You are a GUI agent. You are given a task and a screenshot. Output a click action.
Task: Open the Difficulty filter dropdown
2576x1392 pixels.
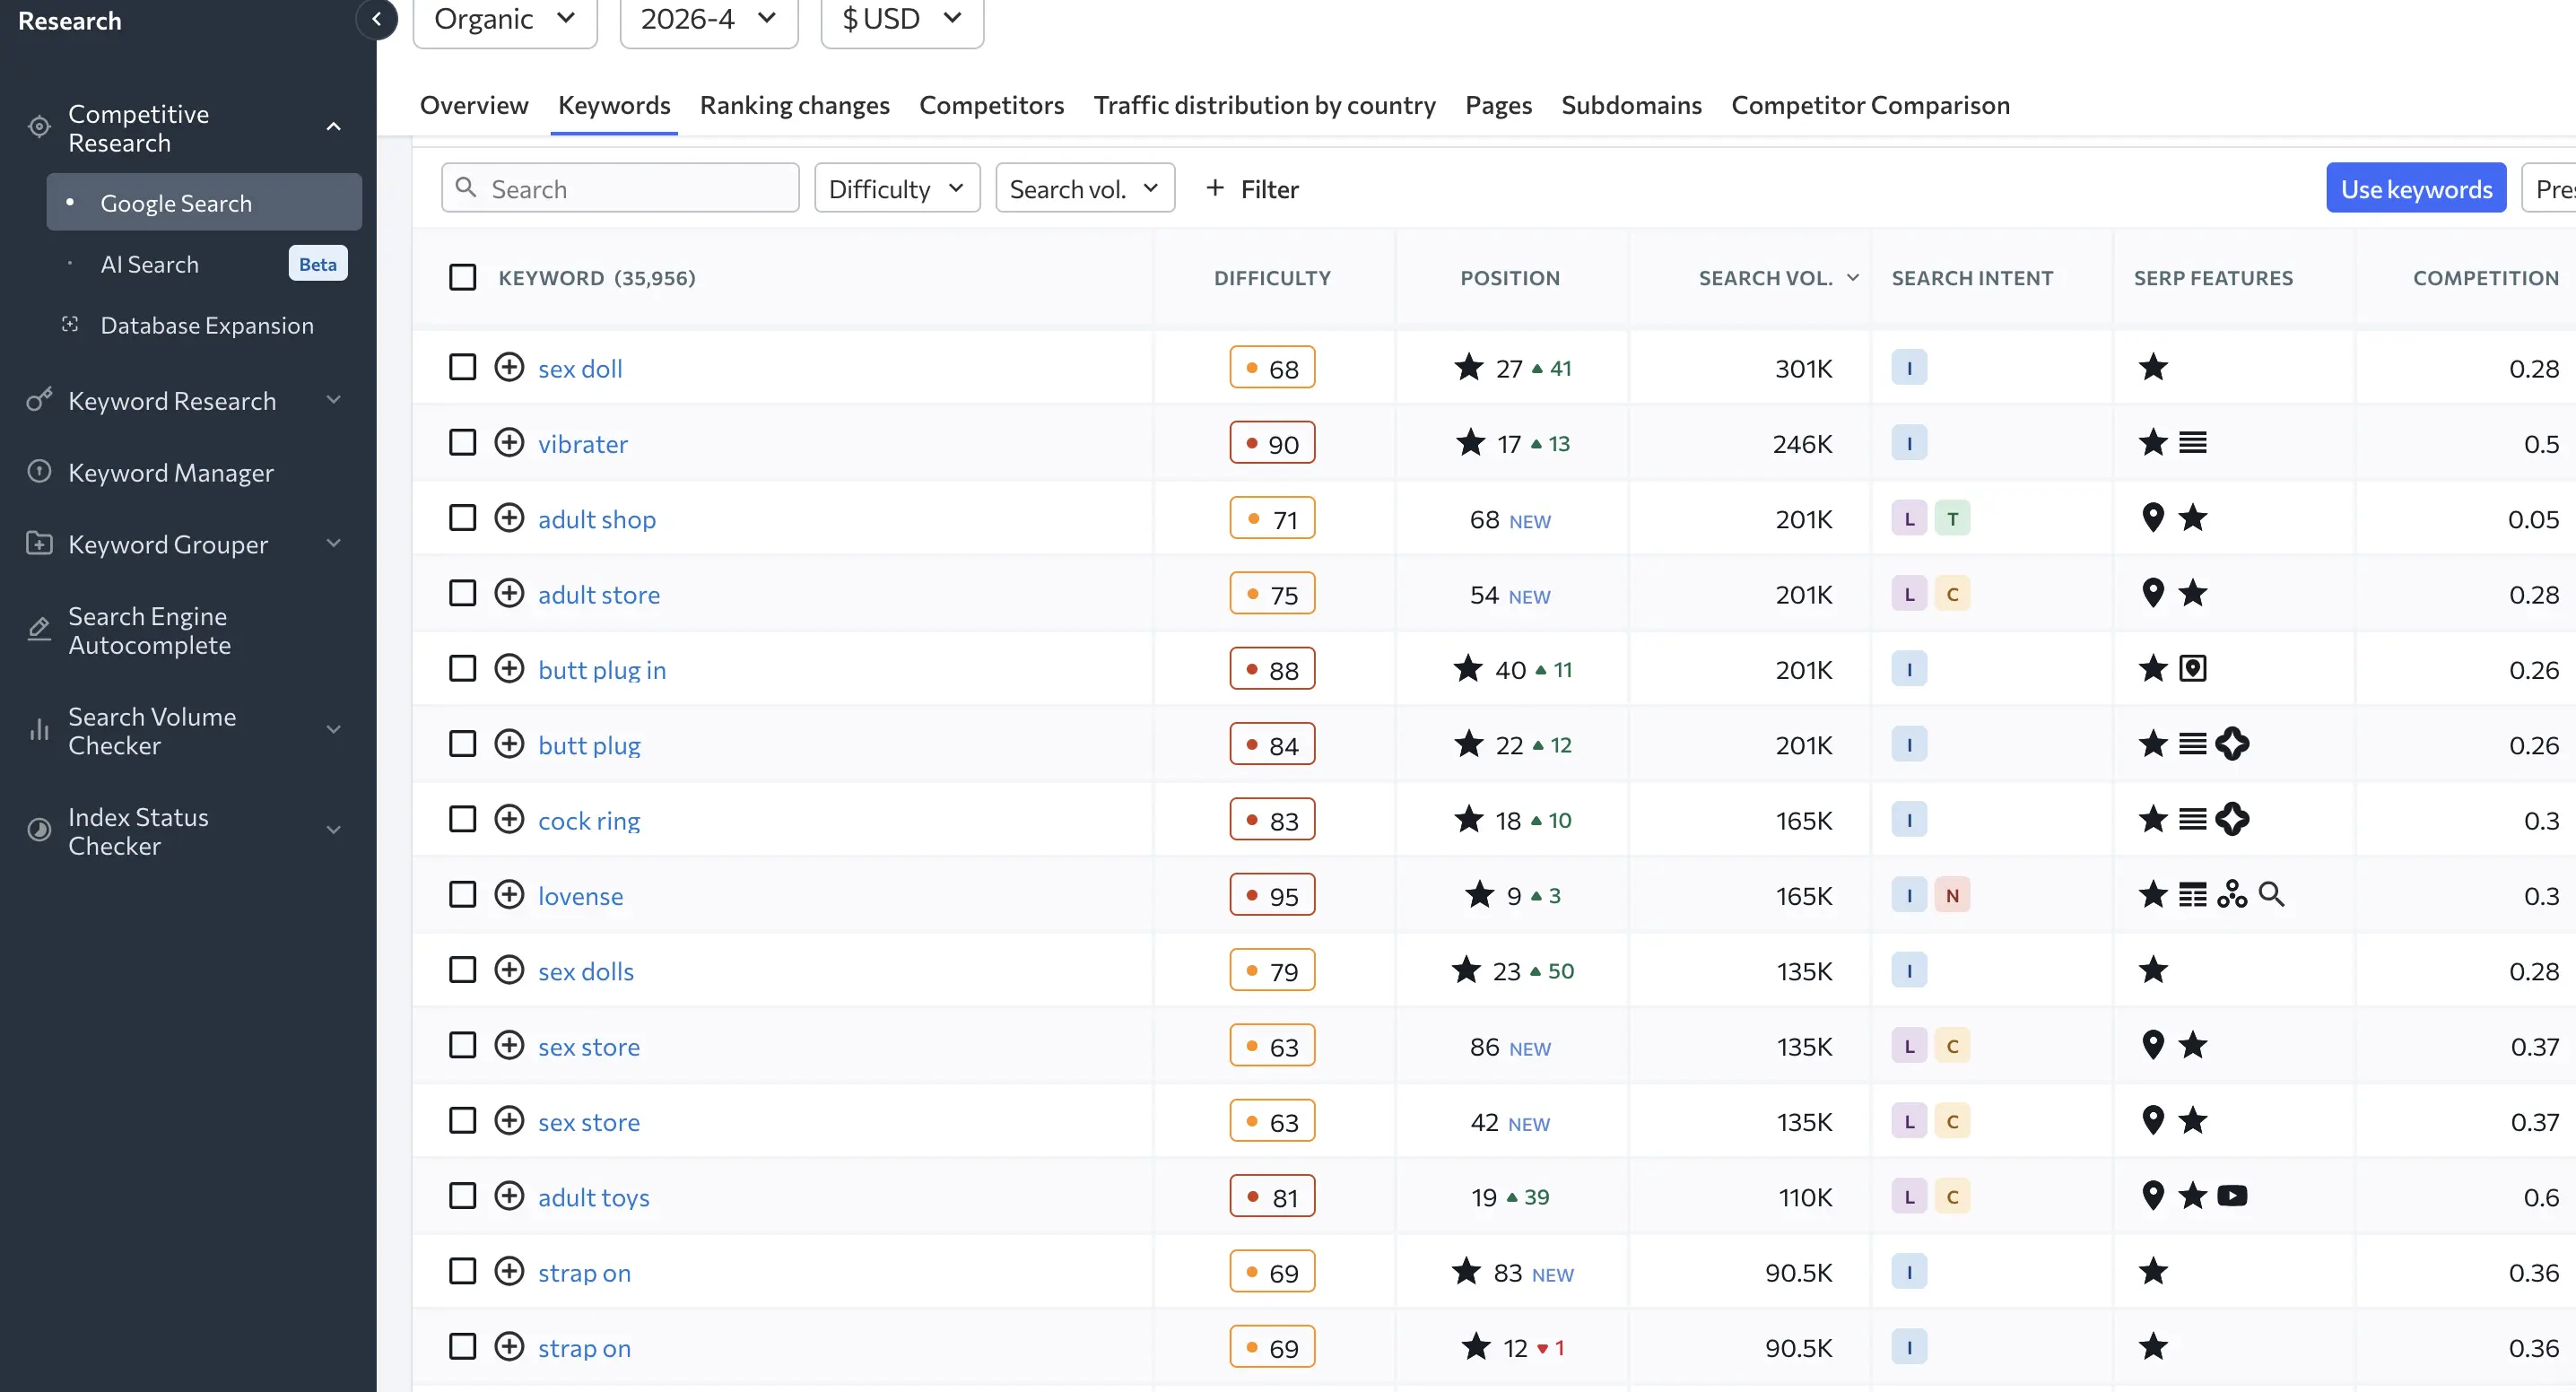click(x=895, y=187)
